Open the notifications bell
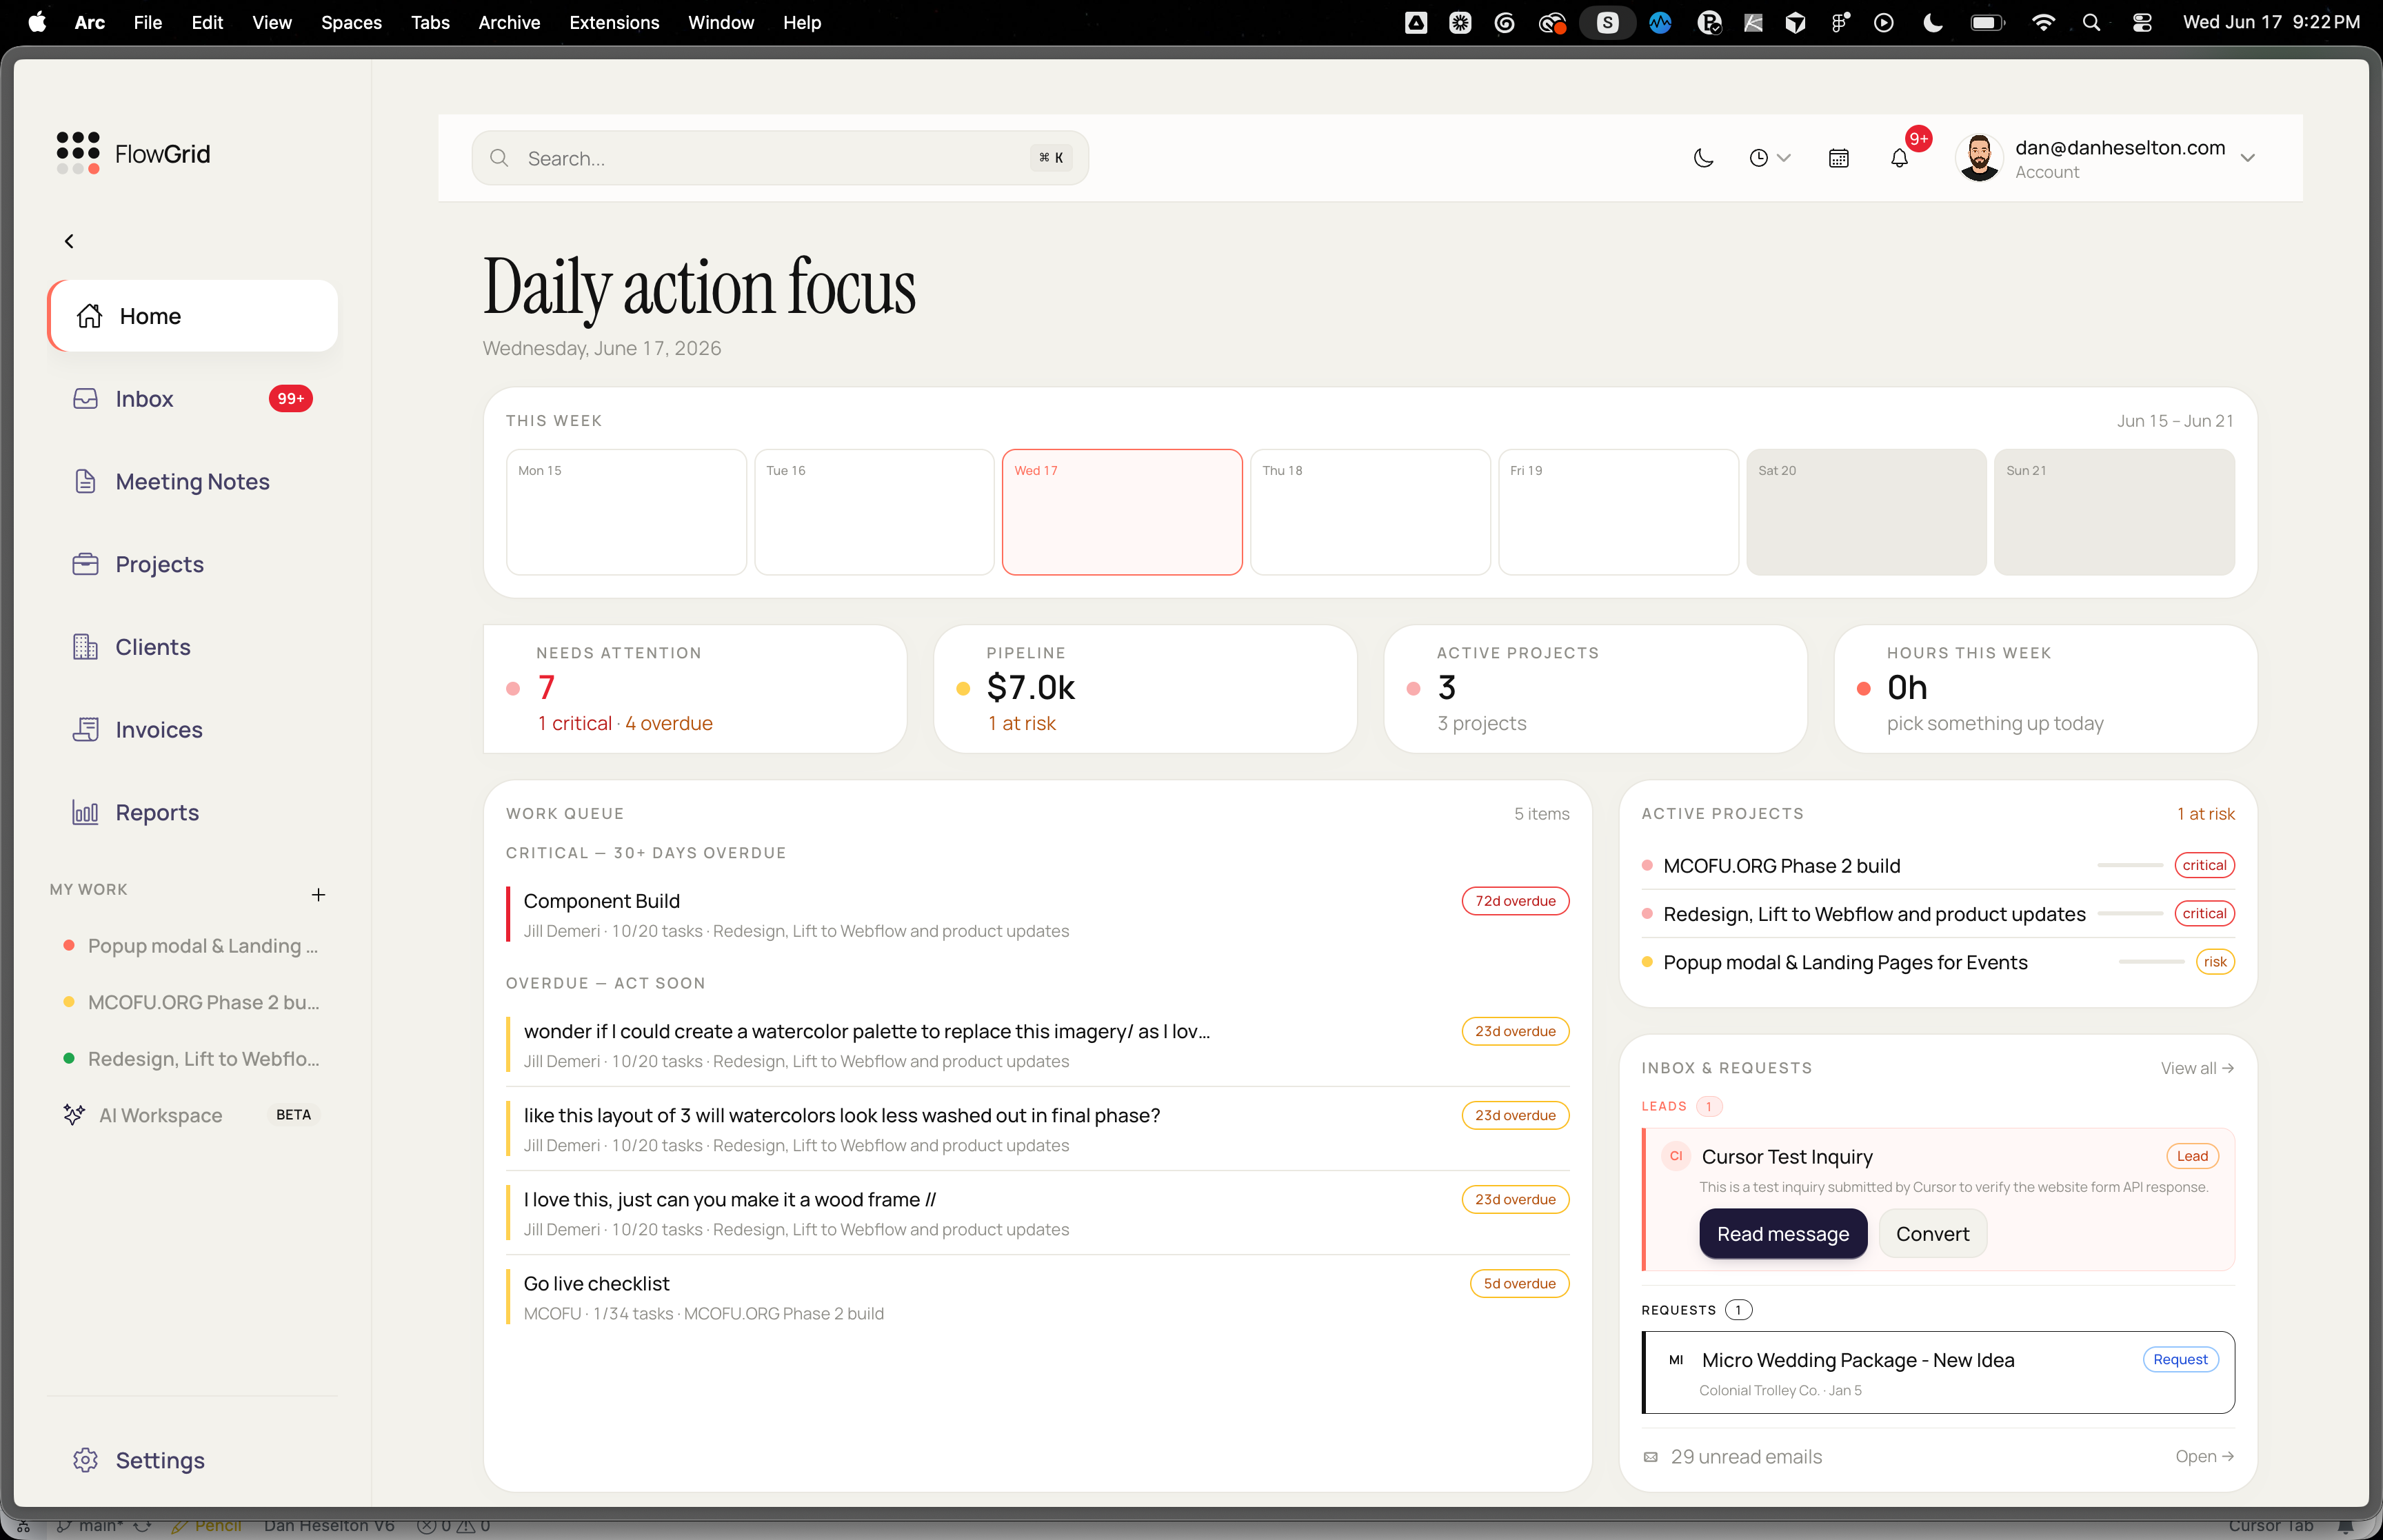This screenshot has width=2383, height=1540. click(1899, 158)
